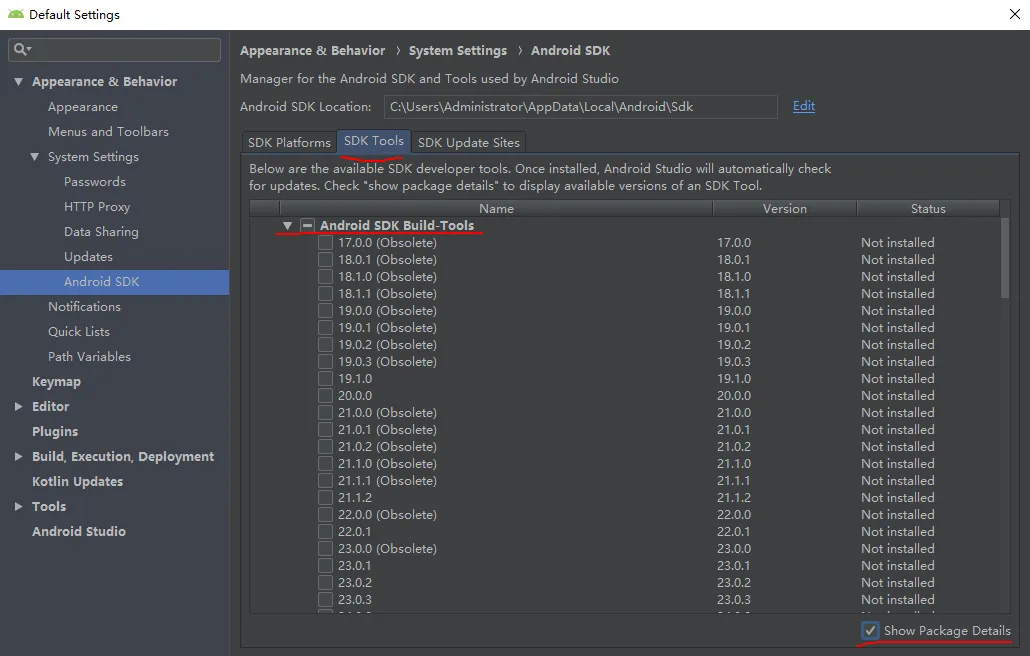The width and height of the screenshot is (1030, 656).
Task: Click System Settings breadcrumb
Action: pyautogui.click(x=458, y=51)
